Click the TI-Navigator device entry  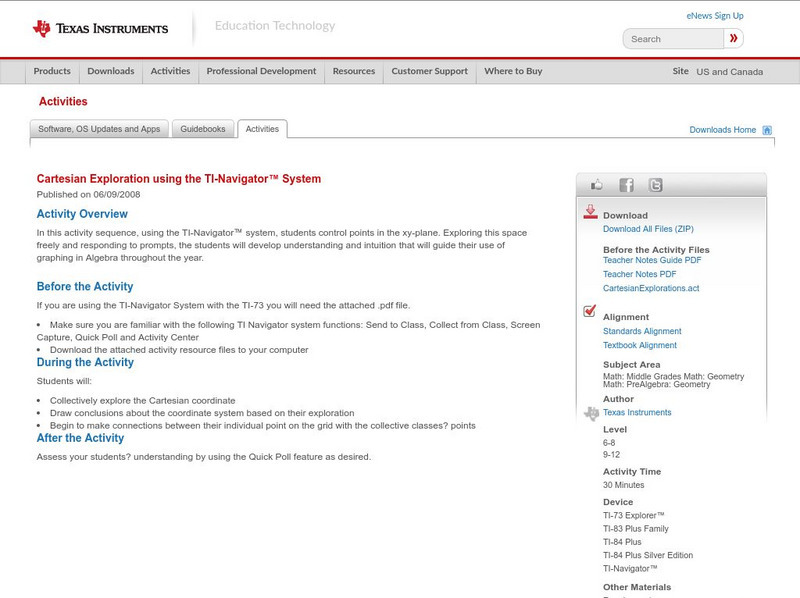pos(630,568)
